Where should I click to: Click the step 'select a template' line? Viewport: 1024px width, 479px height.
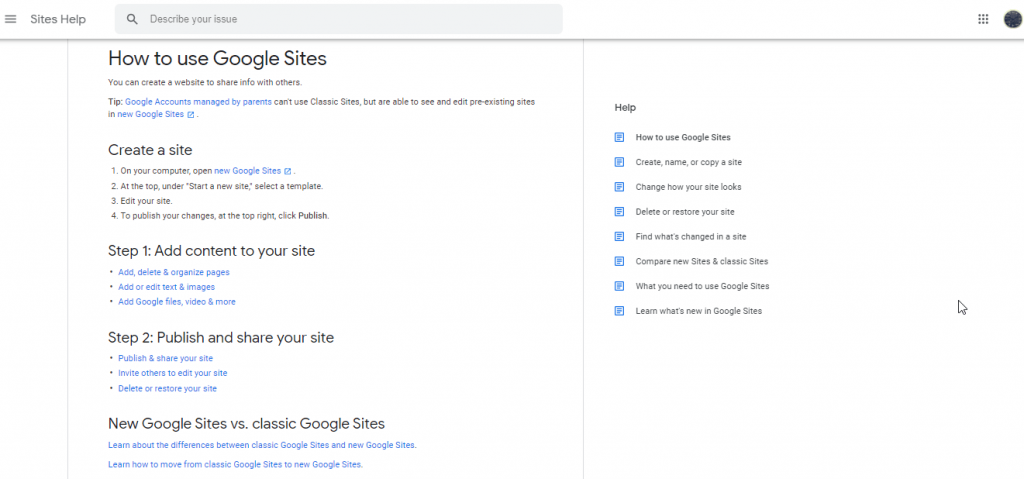tap(222, 186)
